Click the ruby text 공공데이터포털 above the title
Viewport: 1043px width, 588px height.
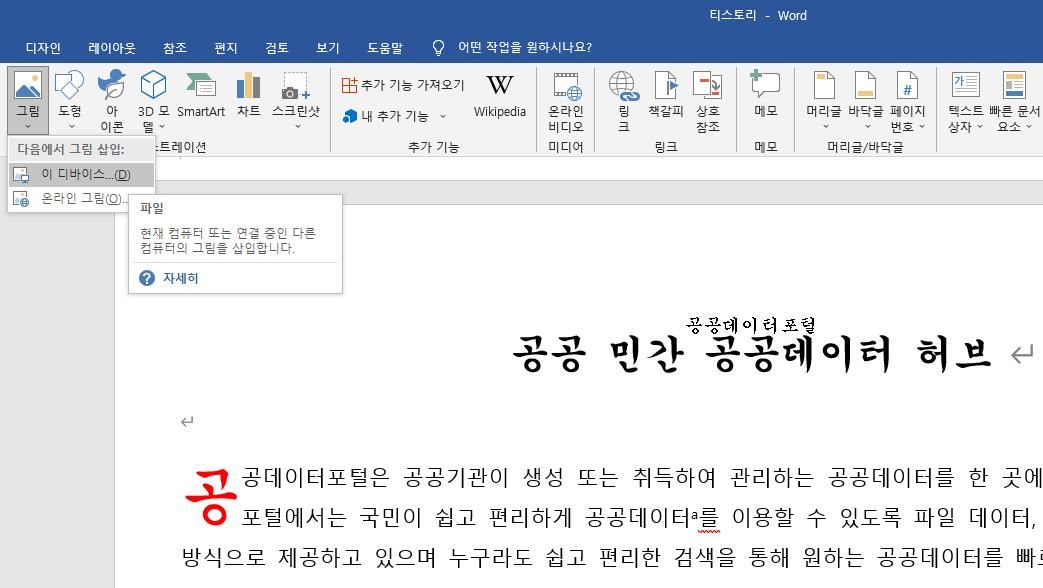(x=751, y=325)
